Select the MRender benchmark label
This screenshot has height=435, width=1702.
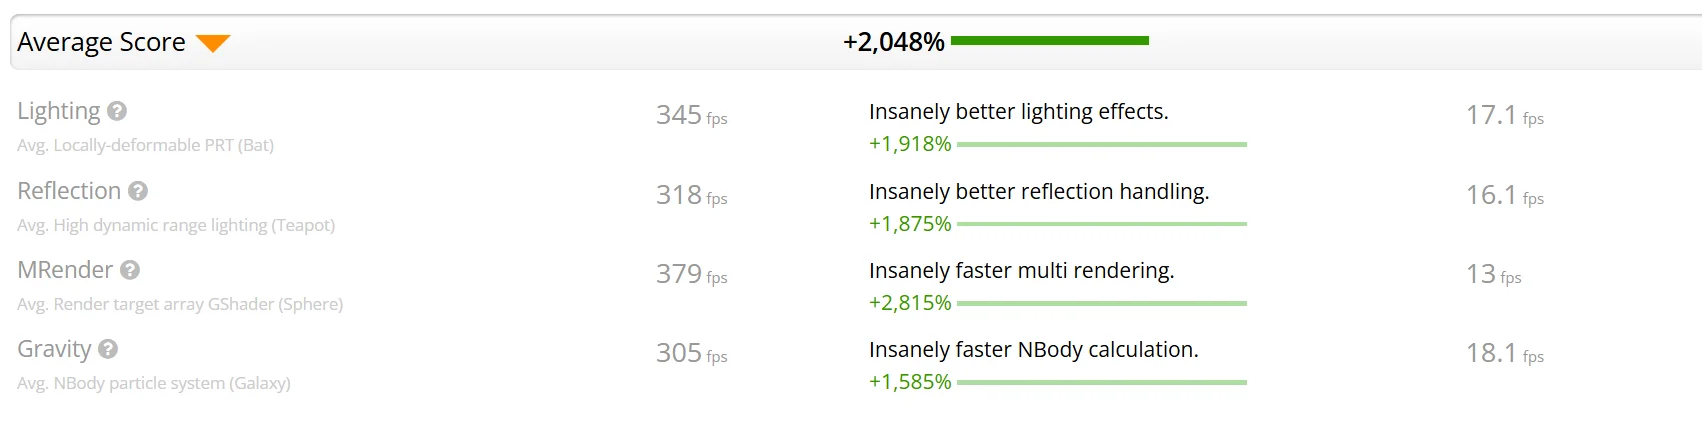coord(65,270)
